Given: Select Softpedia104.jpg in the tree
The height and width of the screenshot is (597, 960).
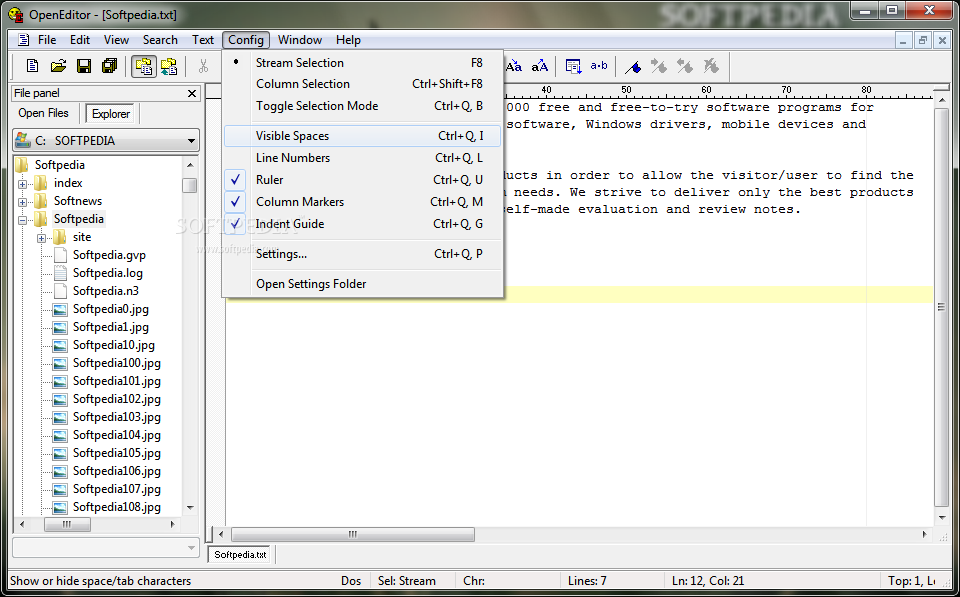Looking at the screenshot, I should [117, 435].
